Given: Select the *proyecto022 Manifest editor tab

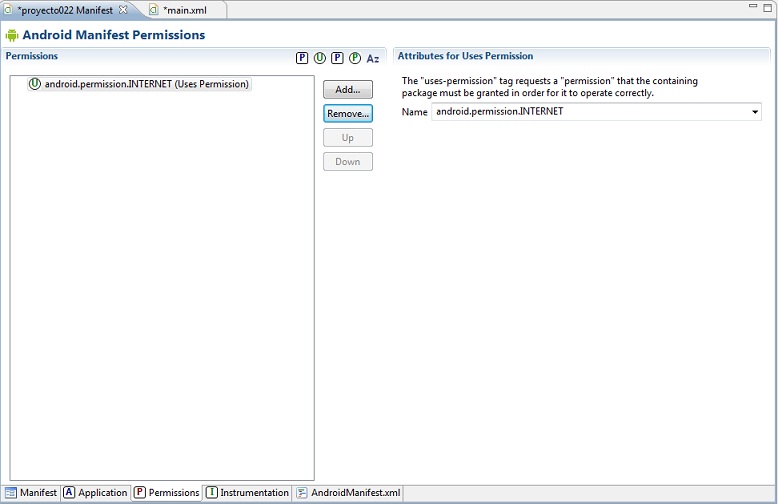Looking at the screenshot, I should tap(65, 10).
